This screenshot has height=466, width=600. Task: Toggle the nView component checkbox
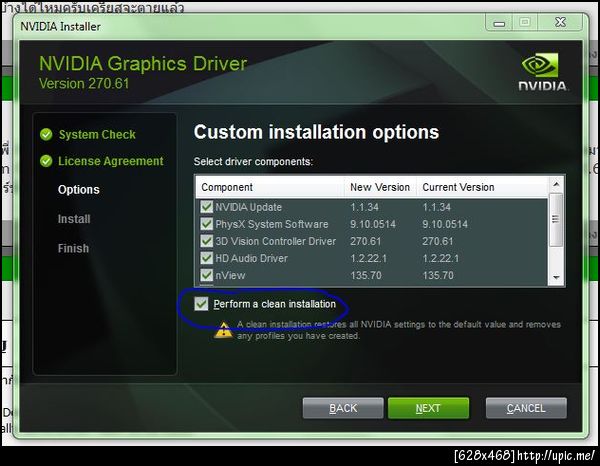(207, 275)
